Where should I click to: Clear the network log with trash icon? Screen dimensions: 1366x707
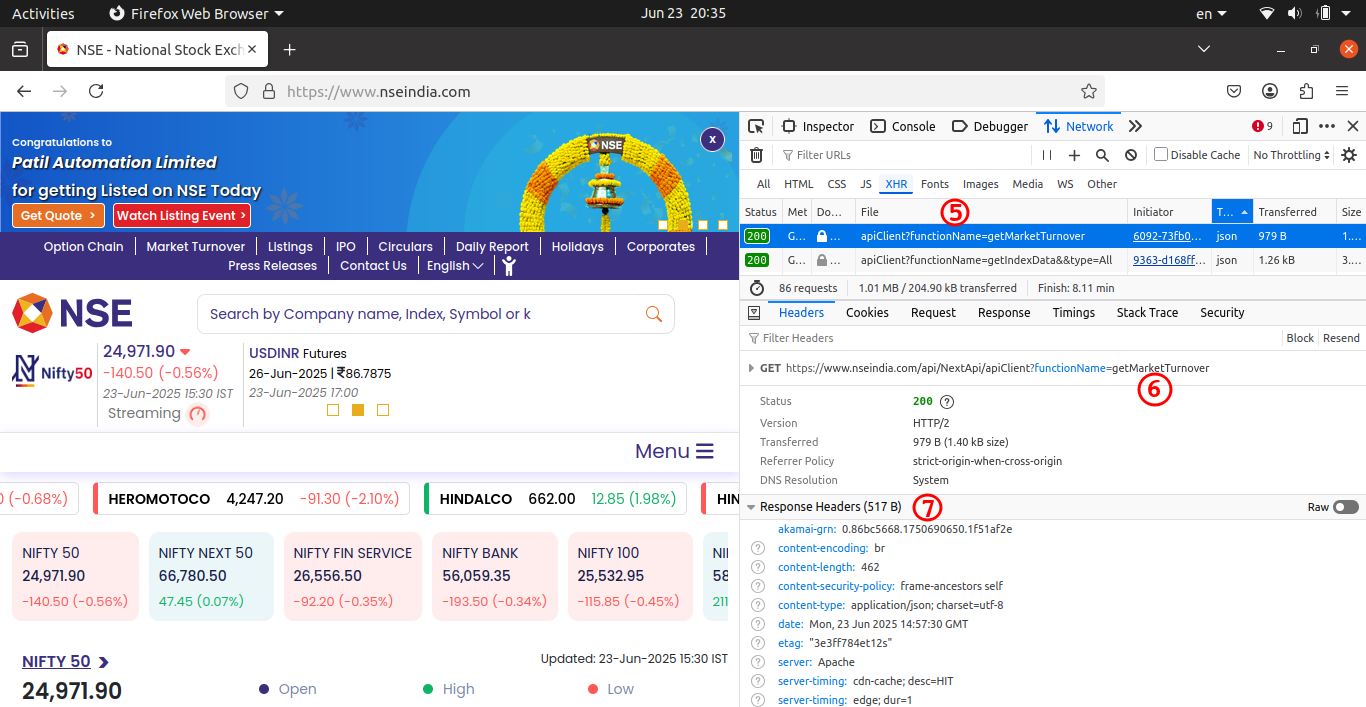[757, 155]
